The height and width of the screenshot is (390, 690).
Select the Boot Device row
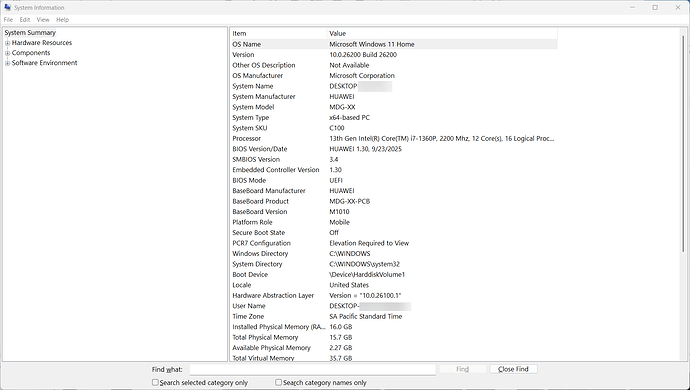(x=394, y=275)
